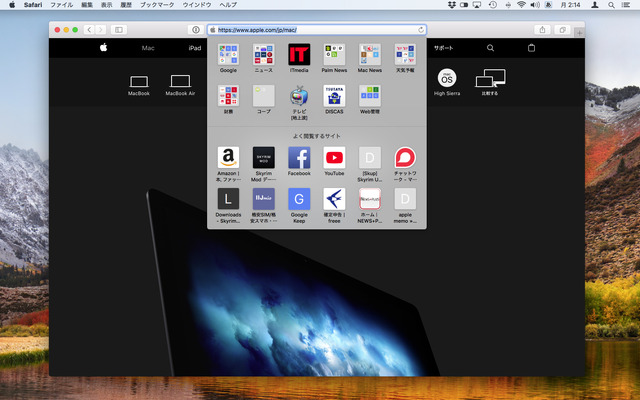Open the ウインドウ menu
Viewport: 640px width, 400px height.
(x=197, y=5)
